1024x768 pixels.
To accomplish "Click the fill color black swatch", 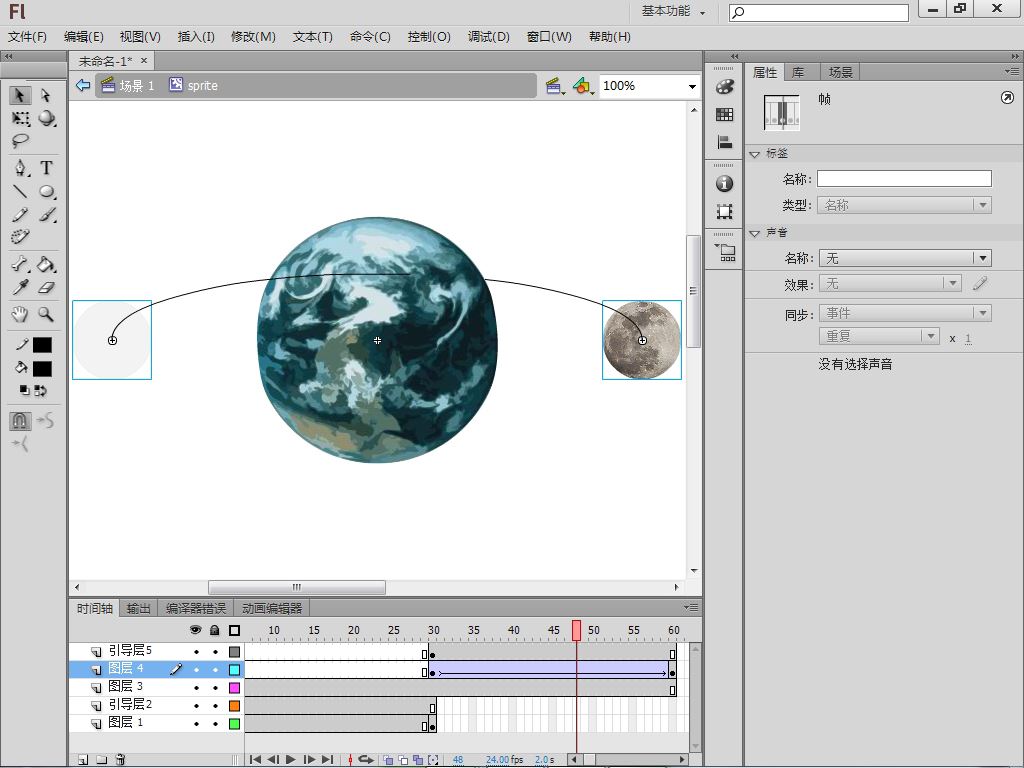I will click(42, 368).
